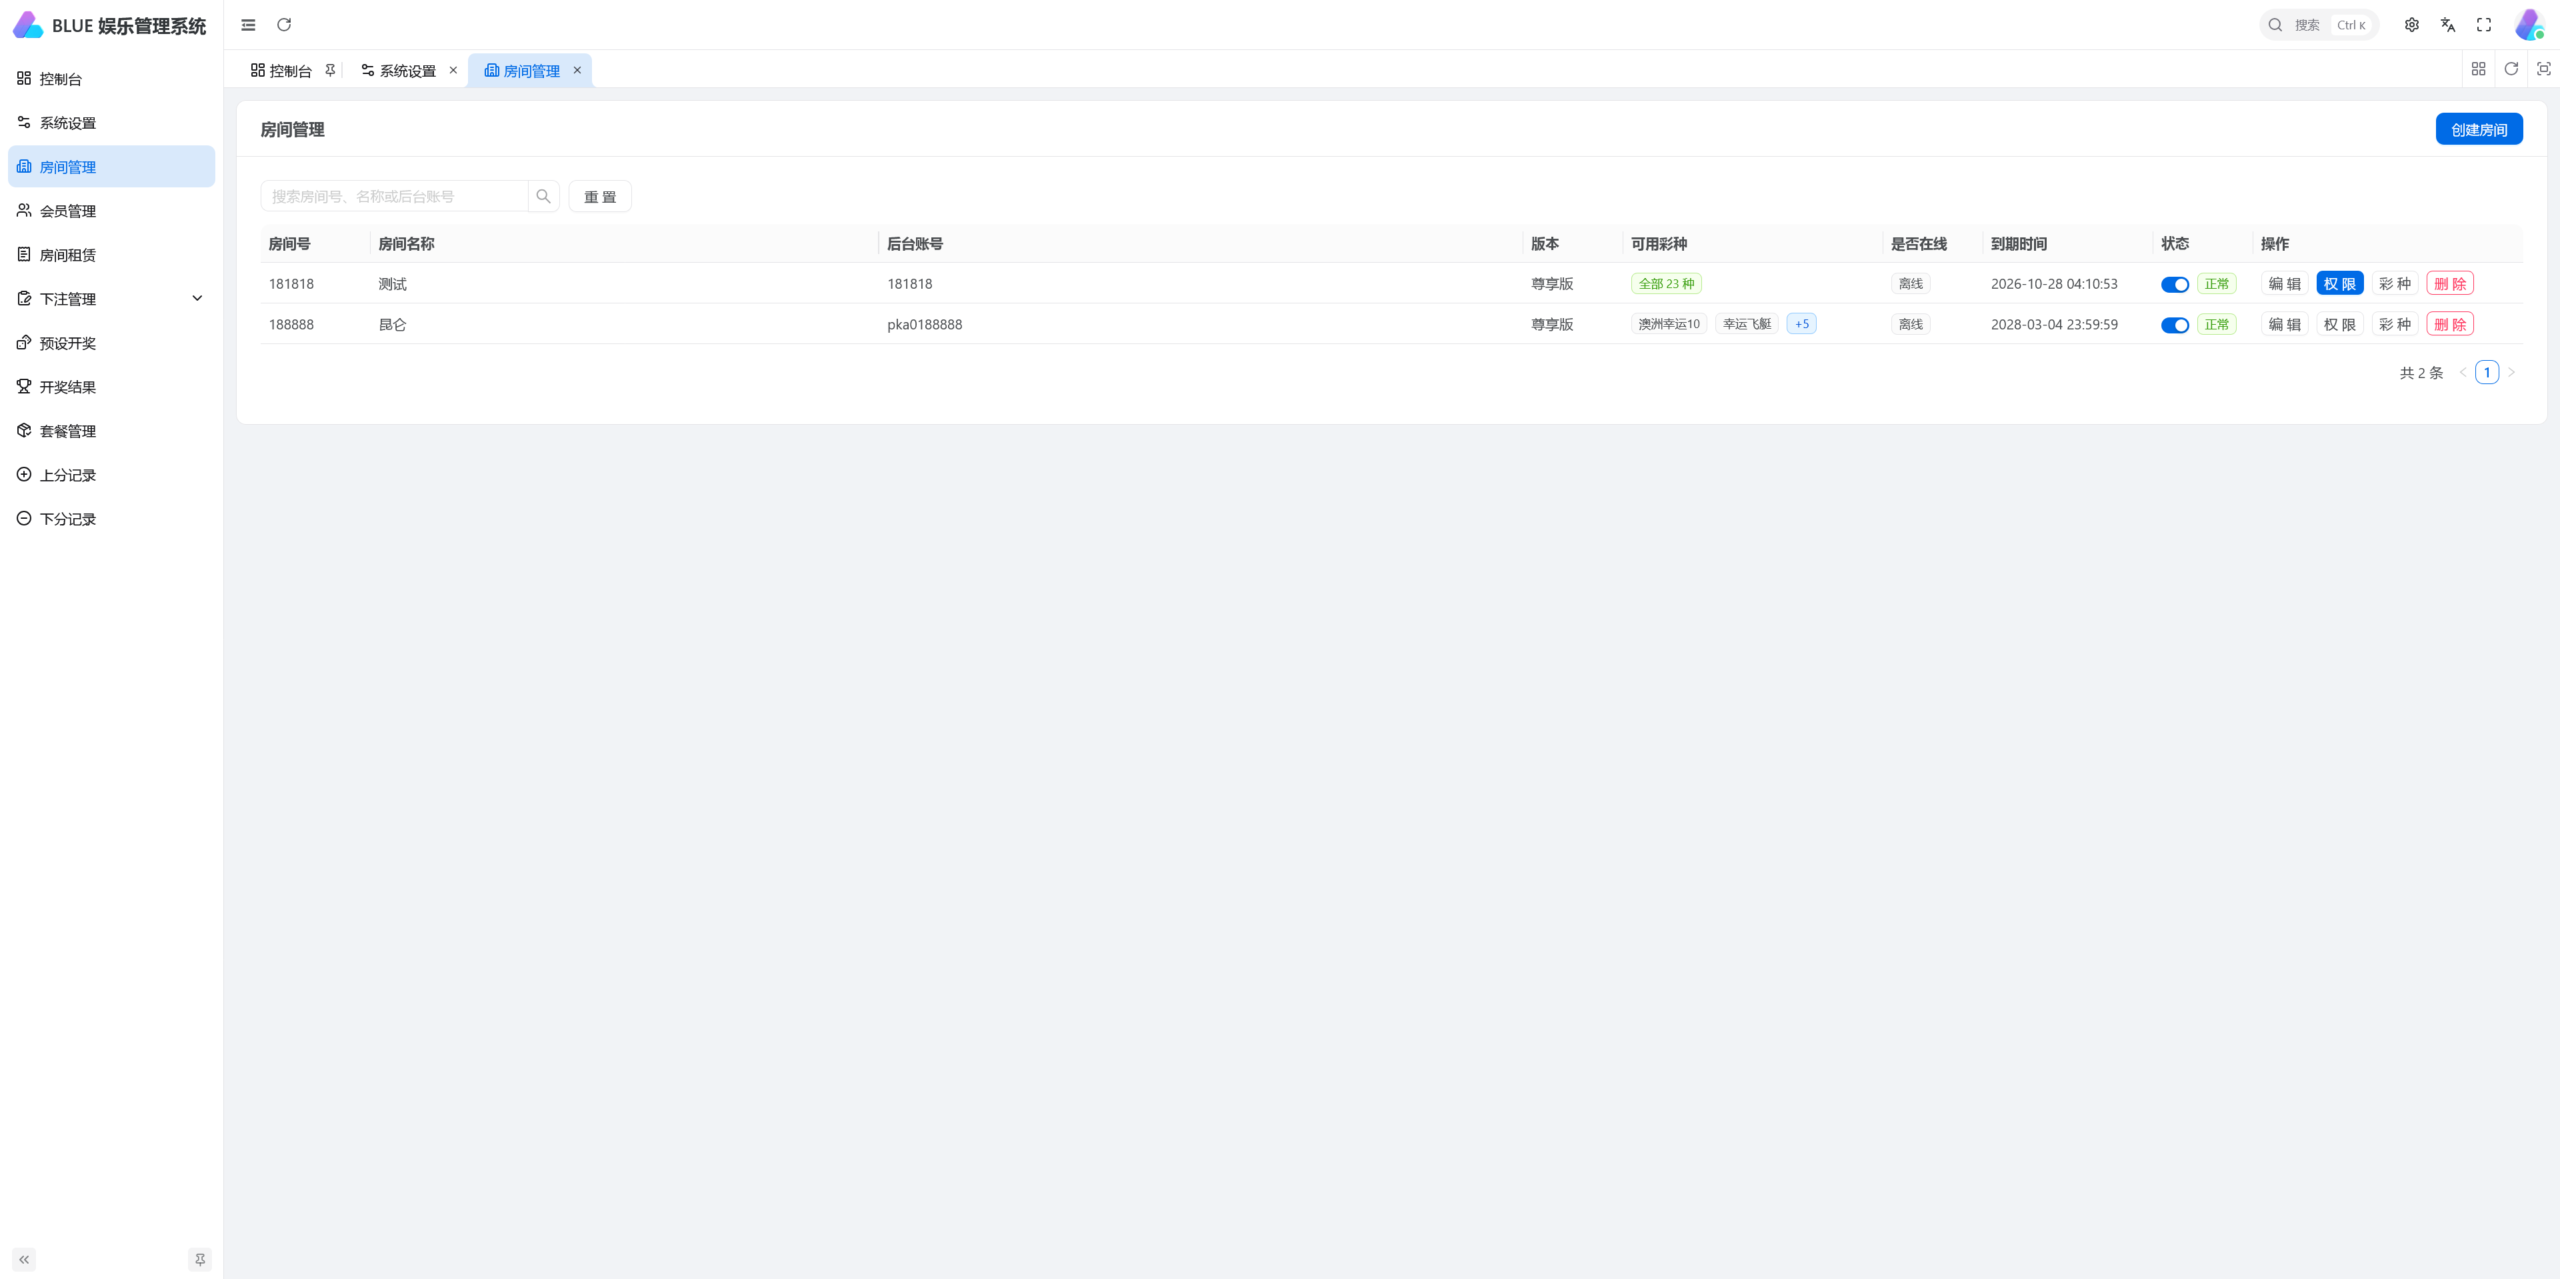
Task: Pin the sidebar using bottom pin icon
Action: click(200, 1259)
